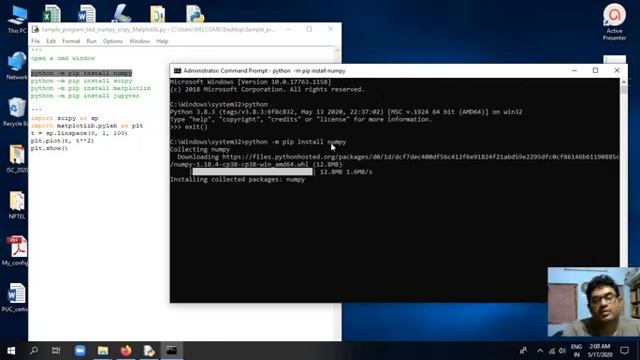Click the IDLE window title icon
640x360 pixels.
click(35, 29)
